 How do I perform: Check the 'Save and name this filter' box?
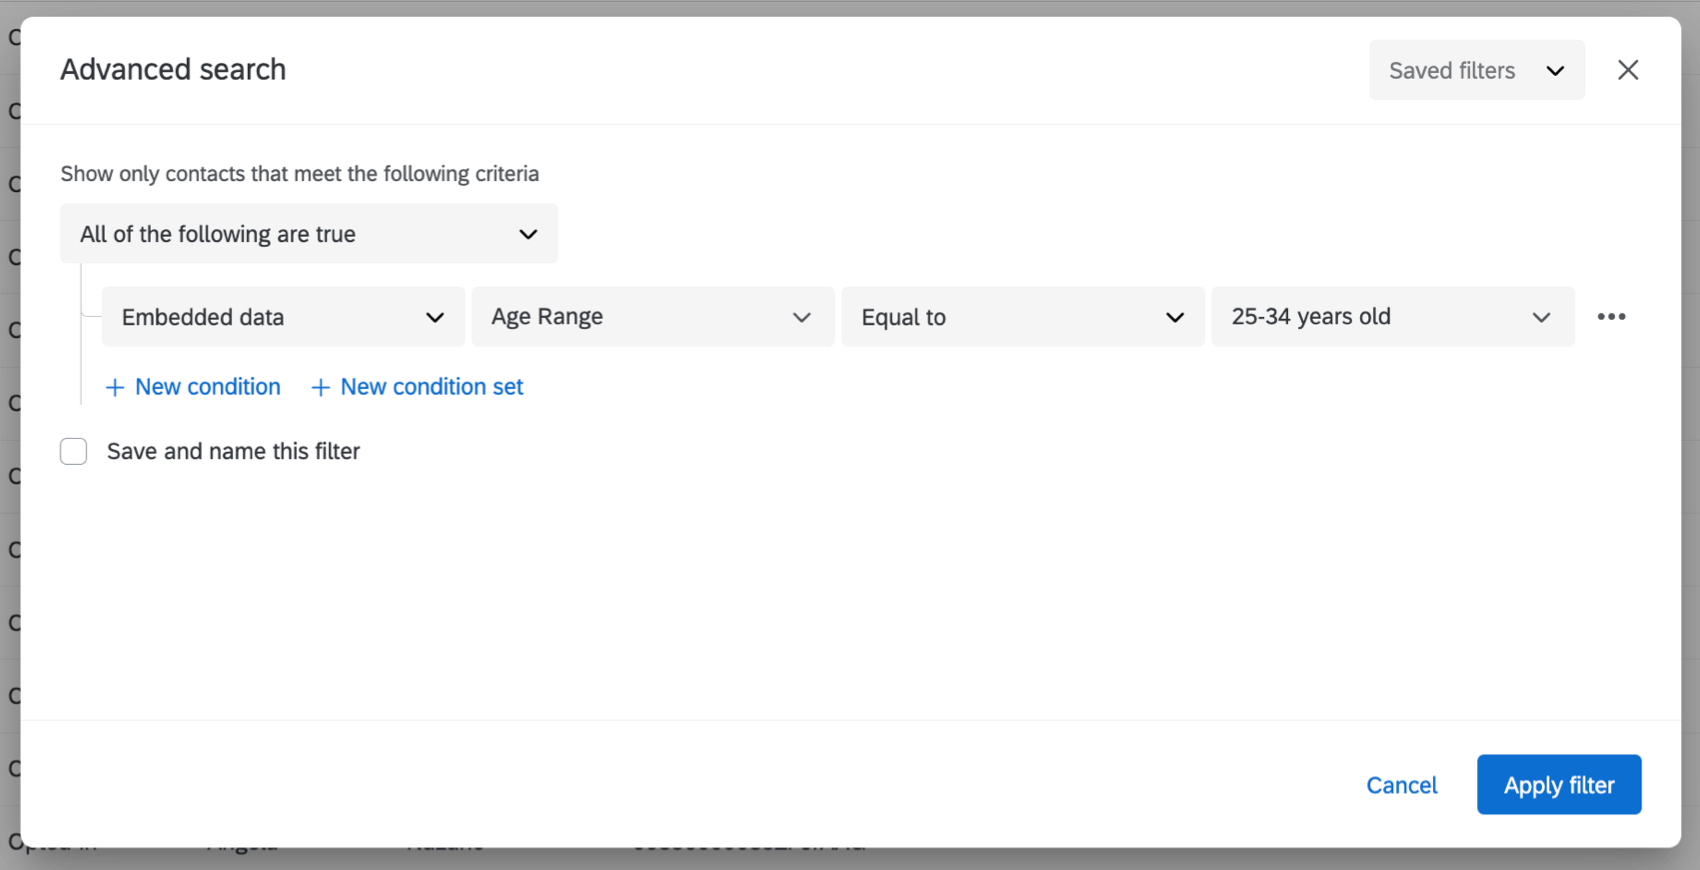coord(74,452)
